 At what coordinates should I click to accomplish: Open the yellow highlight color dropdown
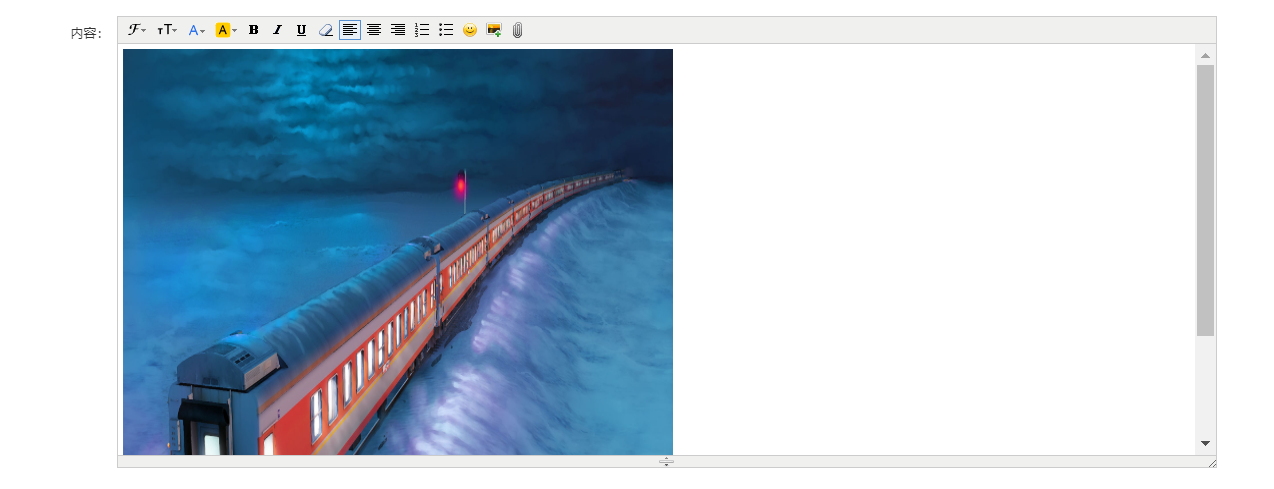(227, 30)
